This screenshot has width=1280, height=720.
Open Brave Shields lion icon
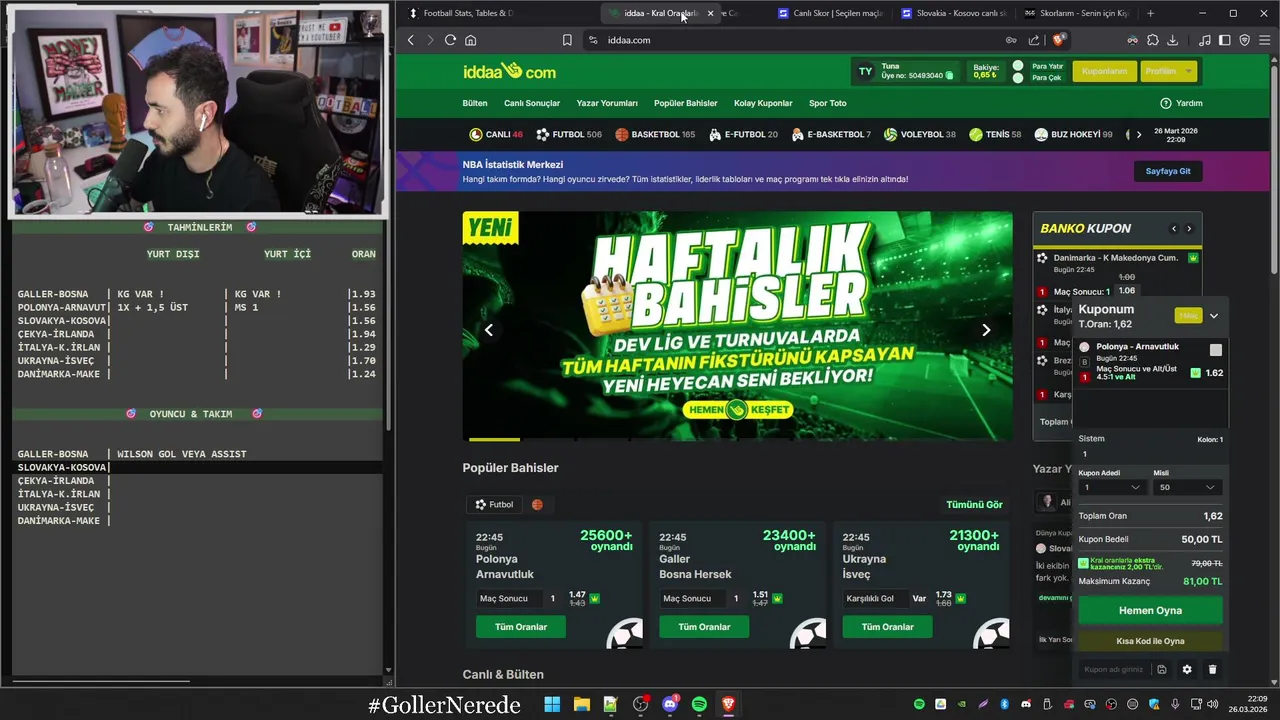click(x=1059, y=40)
